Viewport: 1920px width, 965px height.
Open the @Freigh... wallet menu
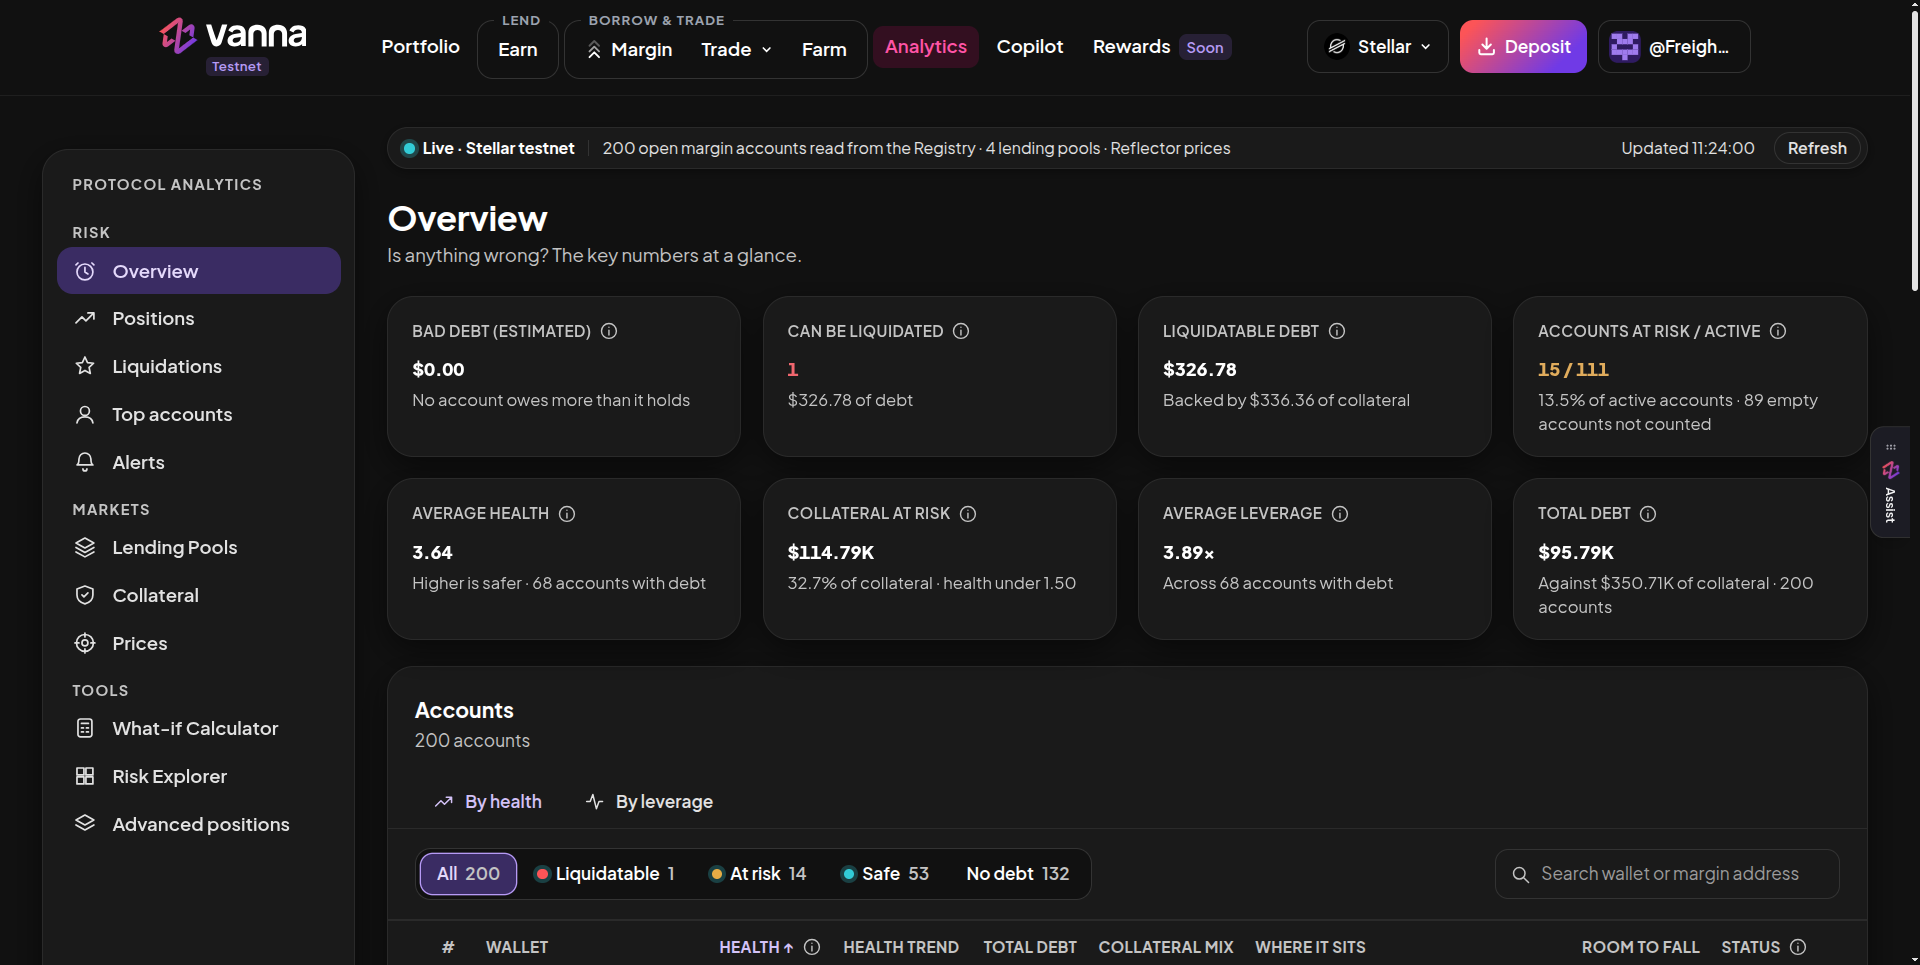coord(1674,47)
